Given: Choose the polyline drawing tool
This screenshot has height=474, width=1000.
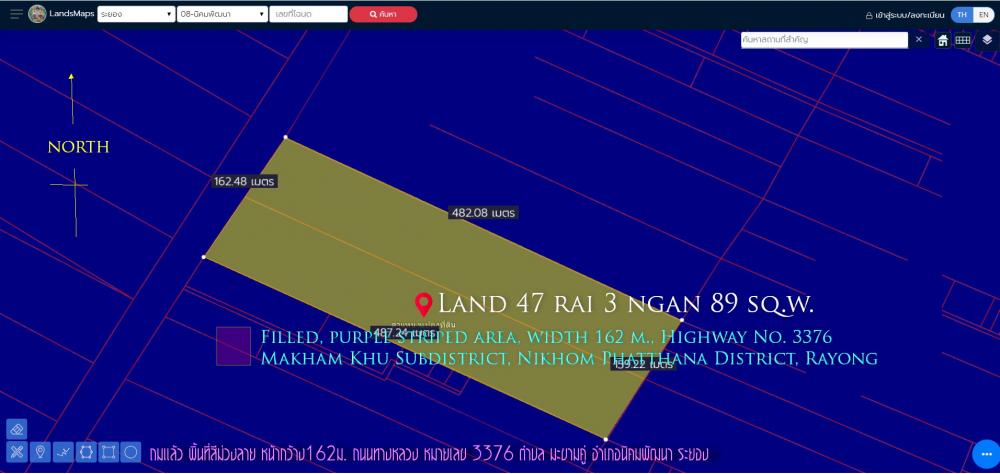Looking at the screenshot, I should tap(63, 451).
